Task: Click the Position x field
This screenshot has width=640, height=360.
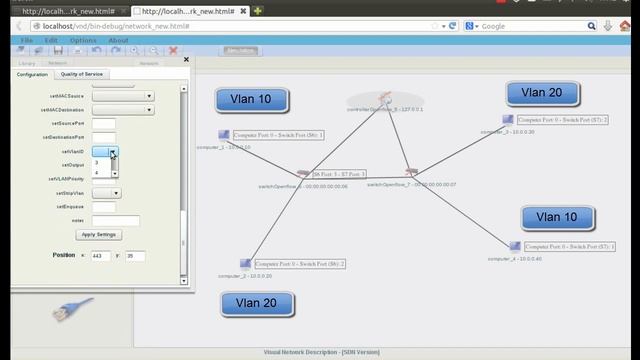Action: (100, 256)
